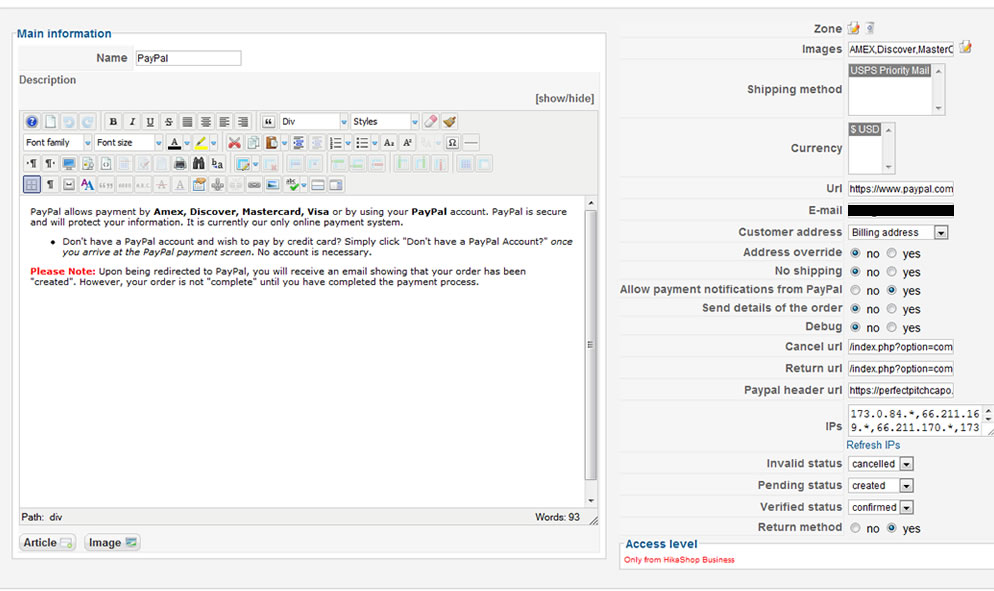Open the Styles dropdown
Image resolution: width=994 pixels, height=591 pixels.
385,121
